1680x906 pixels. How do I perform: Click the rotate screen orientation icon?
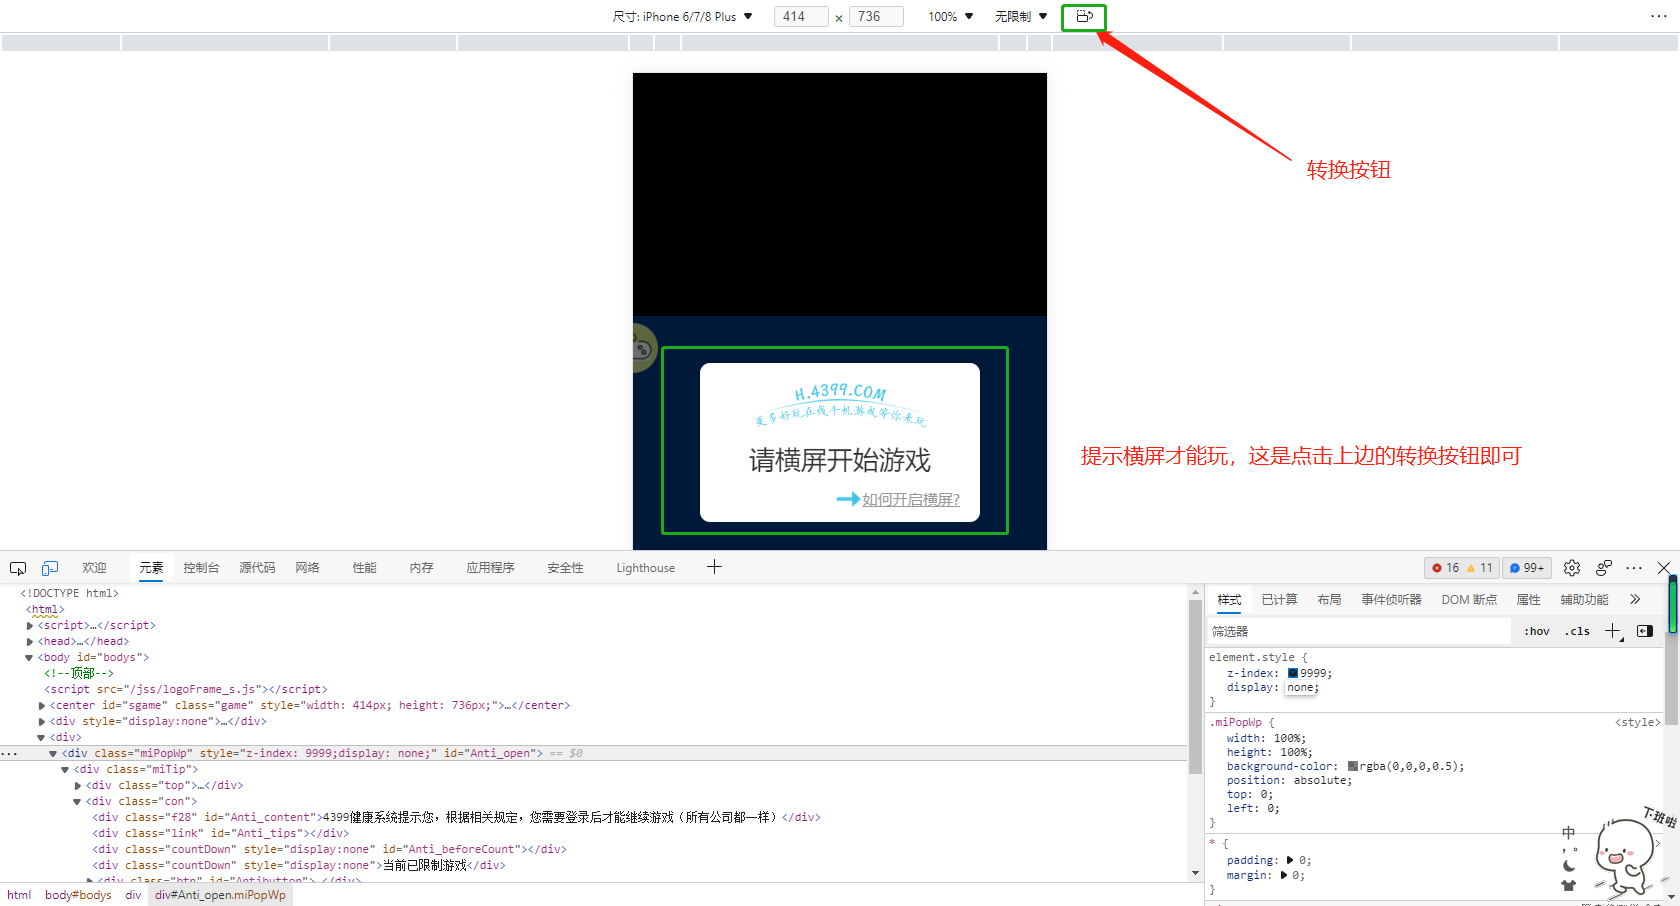tap(1084, 16)
